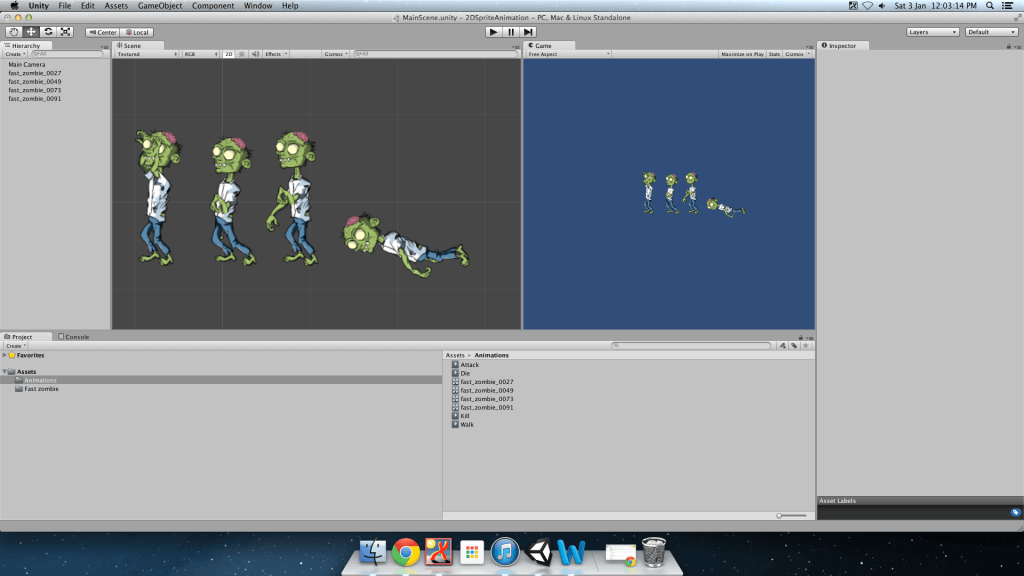Open the Component menu
Viewport: 1024px width, 576px height.
tap(213, 6)
